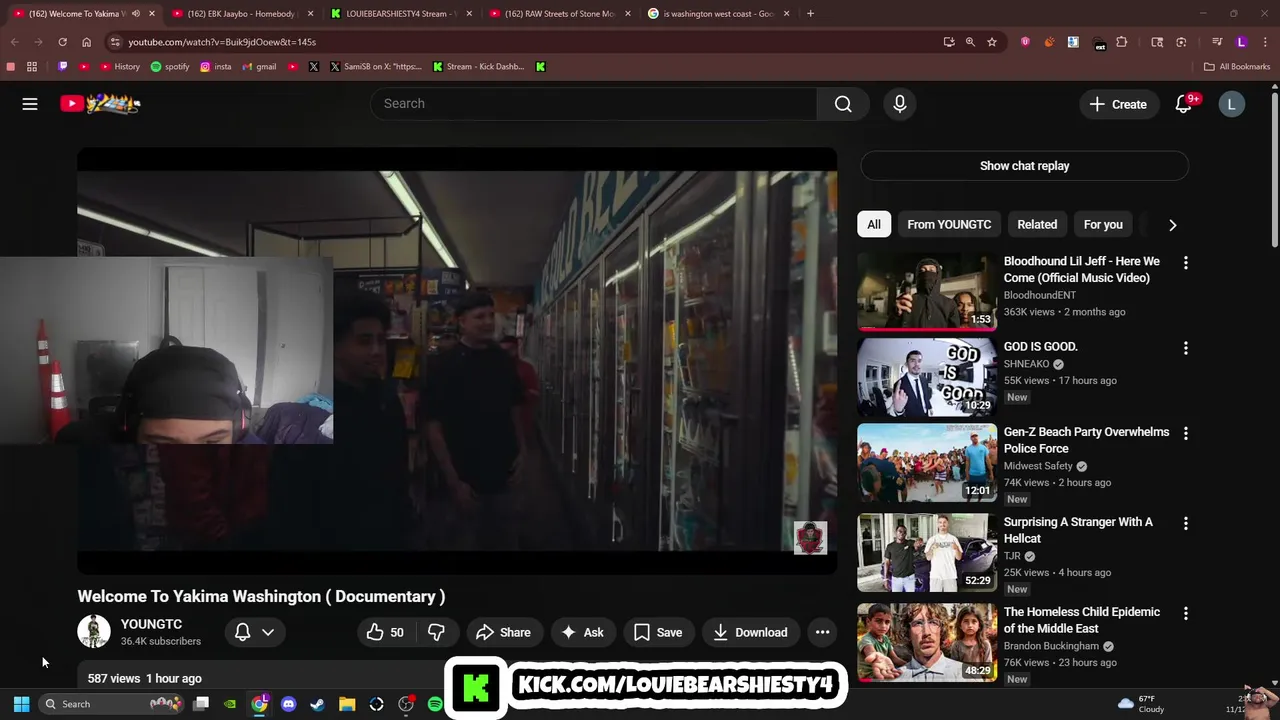Open File Explorer from the taskbar
The image size is (1280, 720).
[347, 704]
